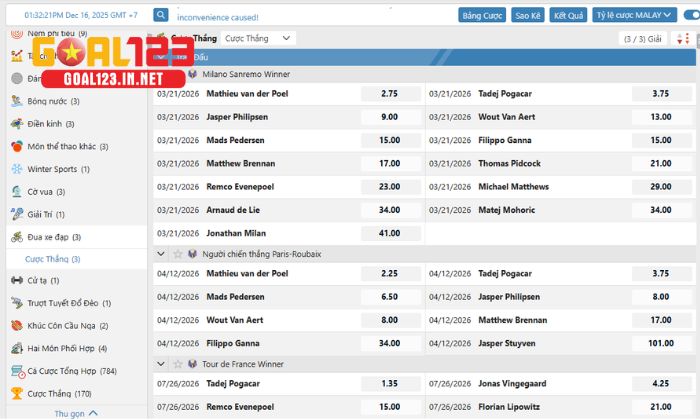Select the Đua xe đạp cycling icon

[17, 237]
